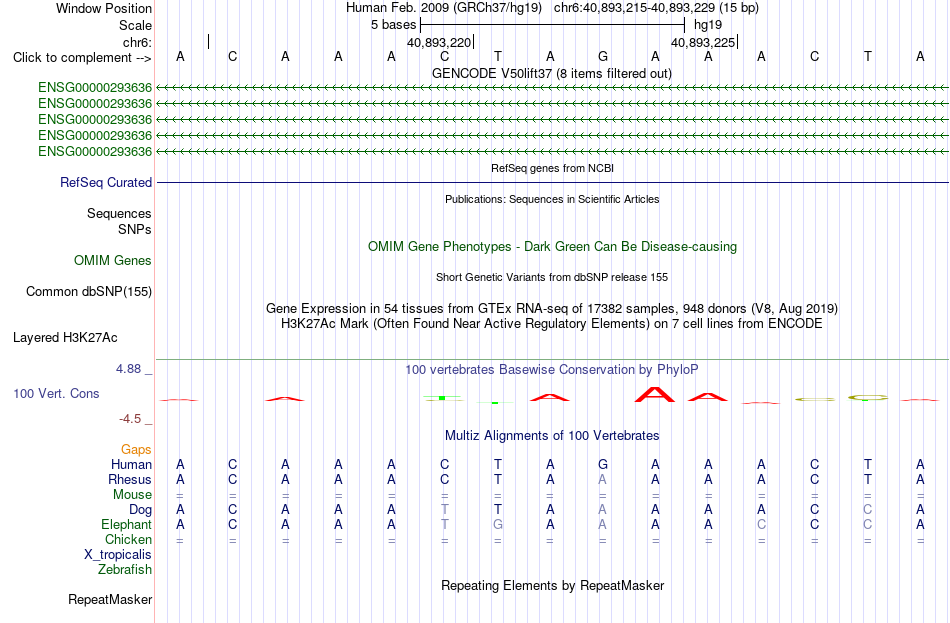This screenshot has height=623, width=950.
Task: Click the 100 Vert. Cons label
Action: [x=56, y=394]
